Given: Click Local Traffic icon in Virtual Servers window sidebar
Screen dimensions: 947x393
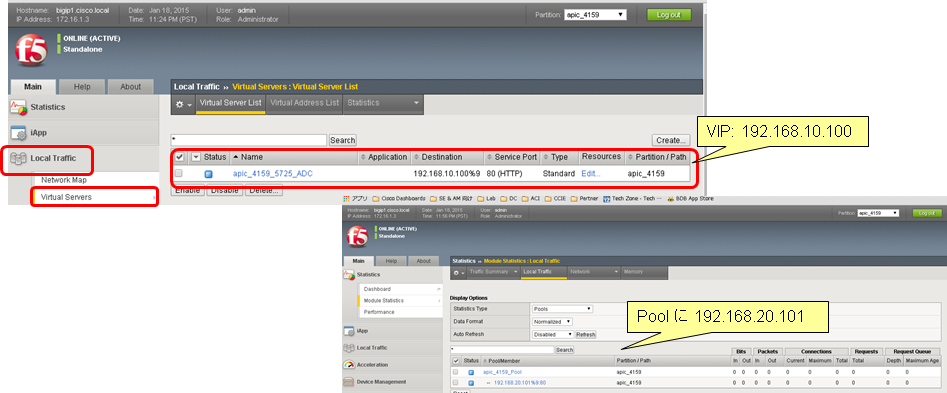Looking at the screenshot, I should 18,159.
